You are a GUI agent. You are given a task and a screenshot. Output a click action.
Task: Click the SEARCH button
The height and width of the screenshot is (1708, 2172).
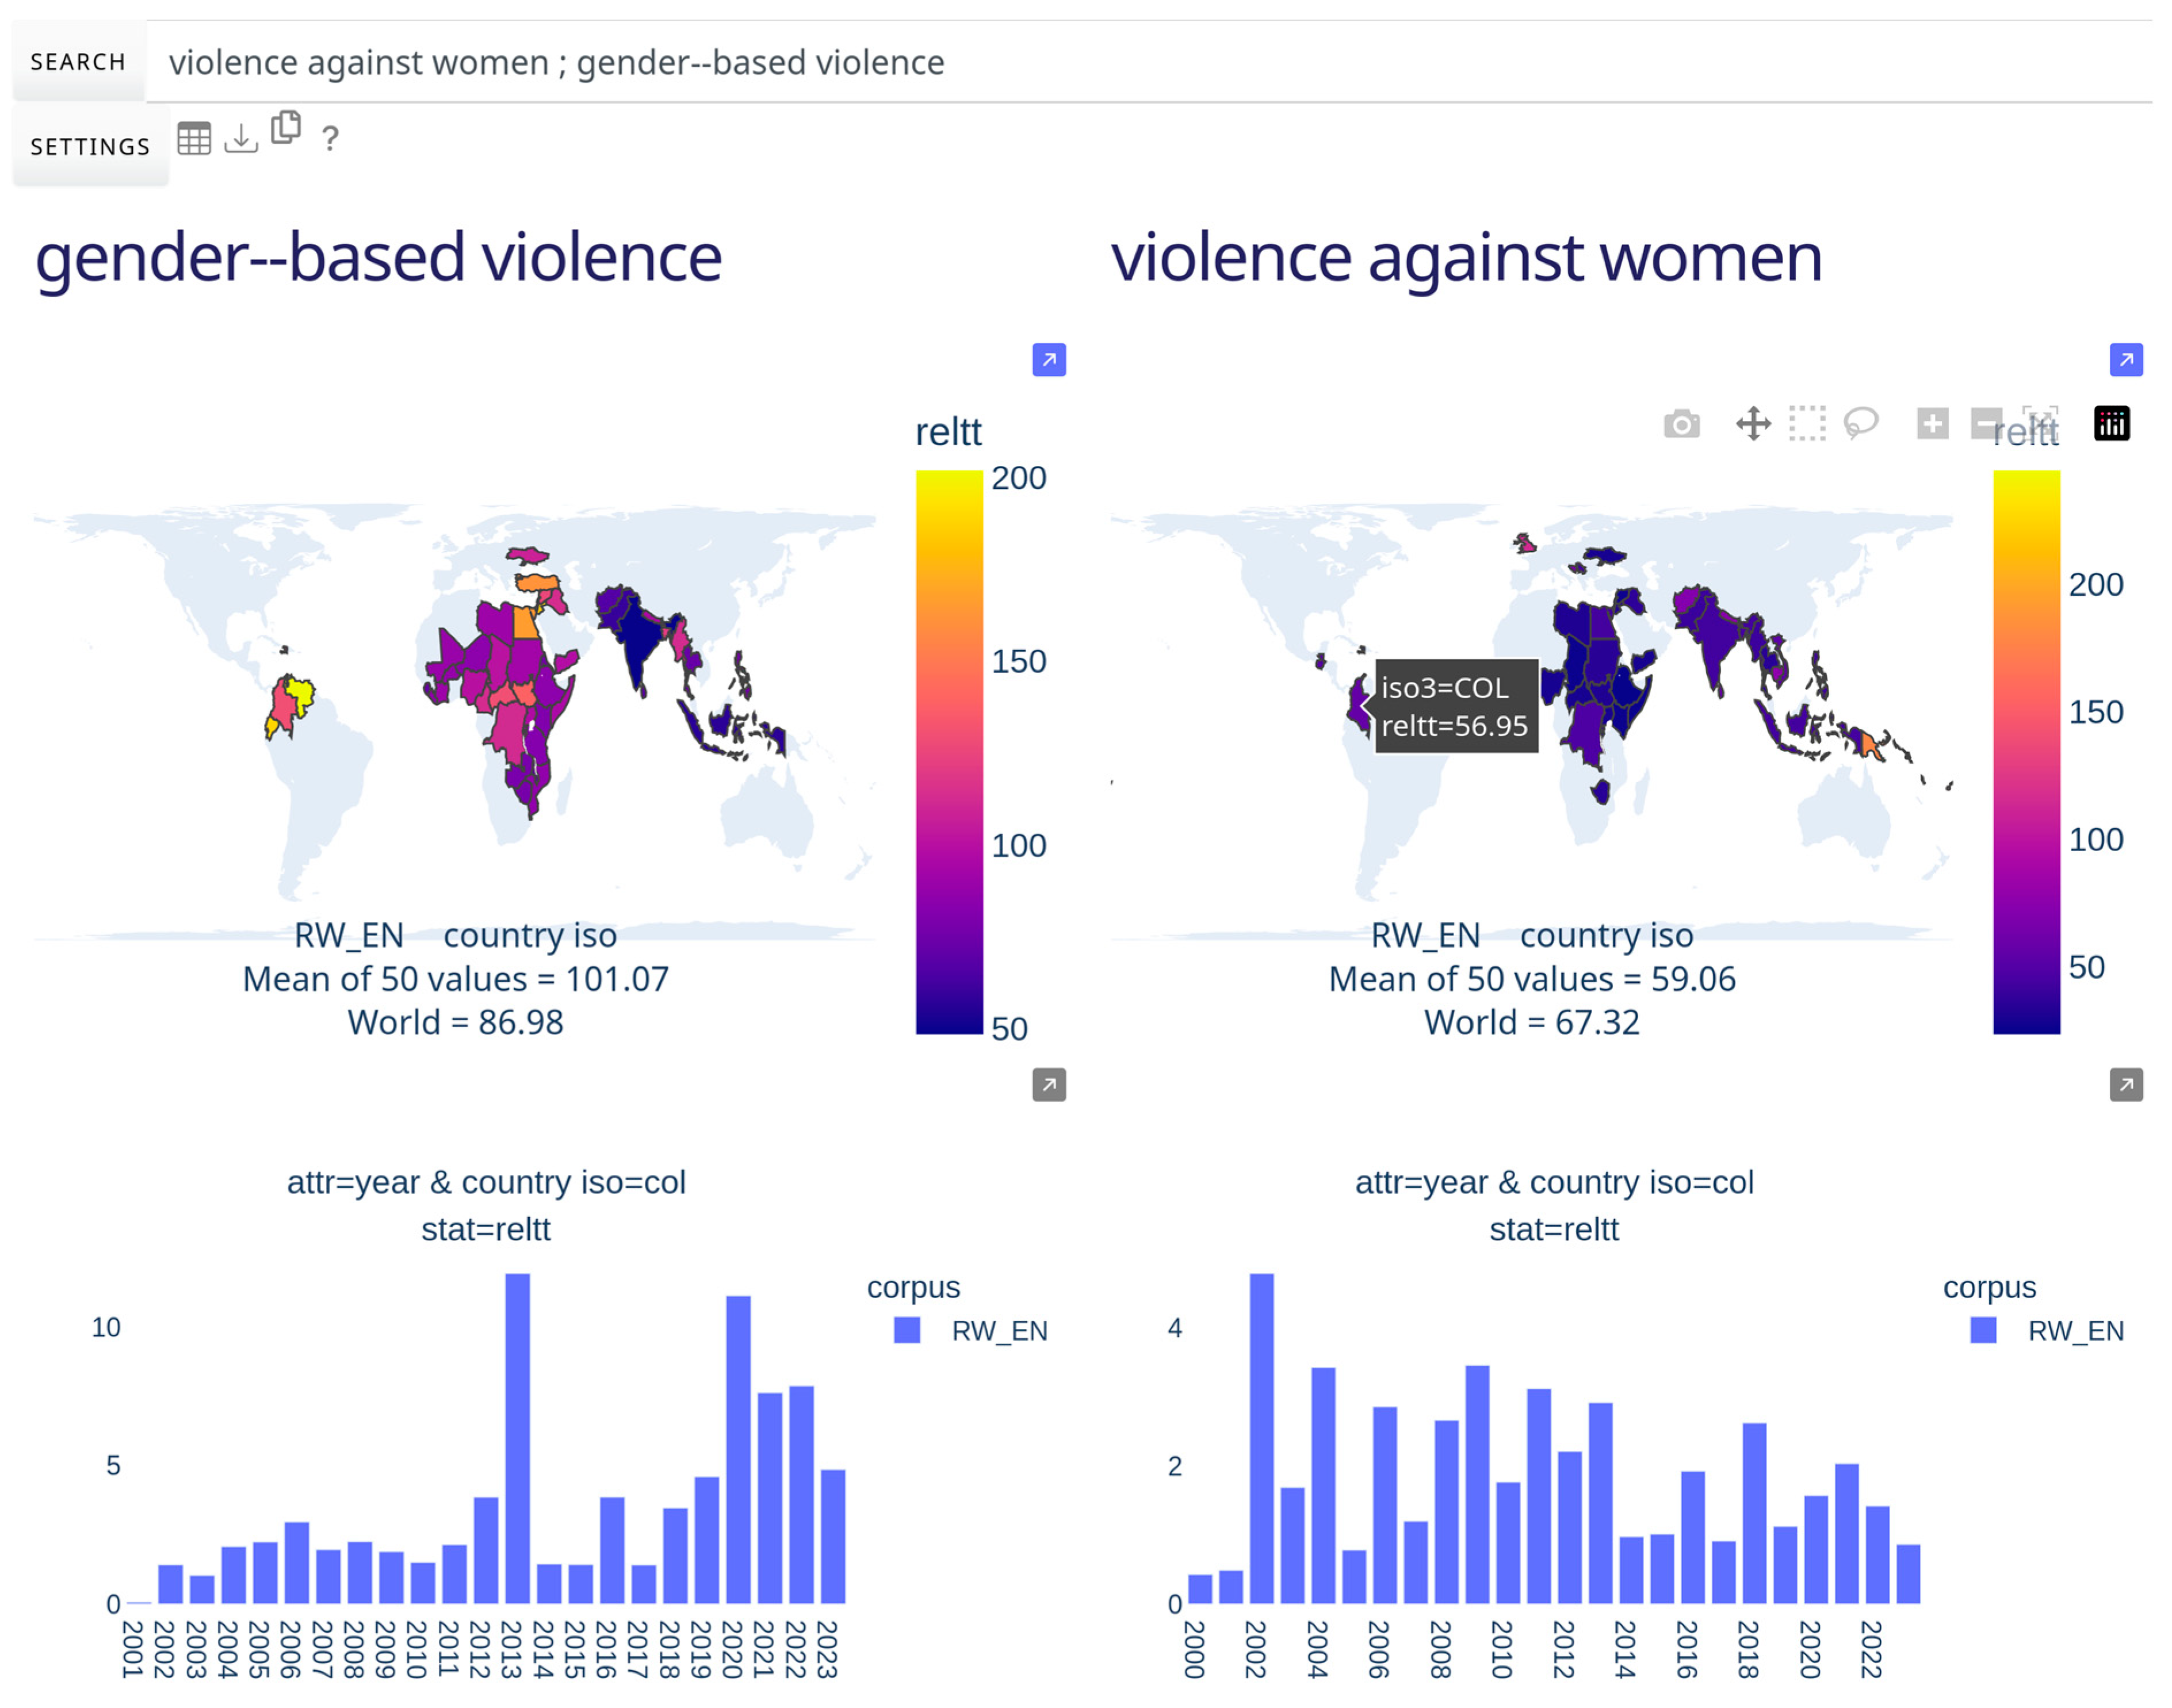[78, 62]
